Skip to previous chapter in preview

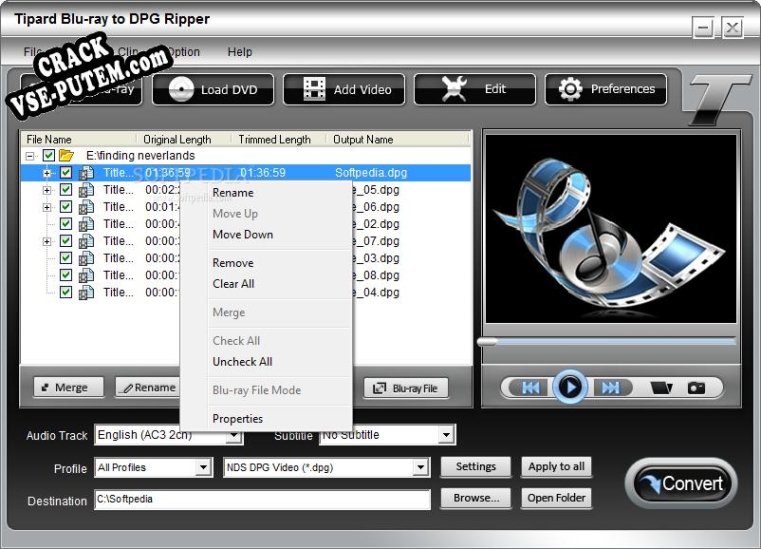(530, 387)
